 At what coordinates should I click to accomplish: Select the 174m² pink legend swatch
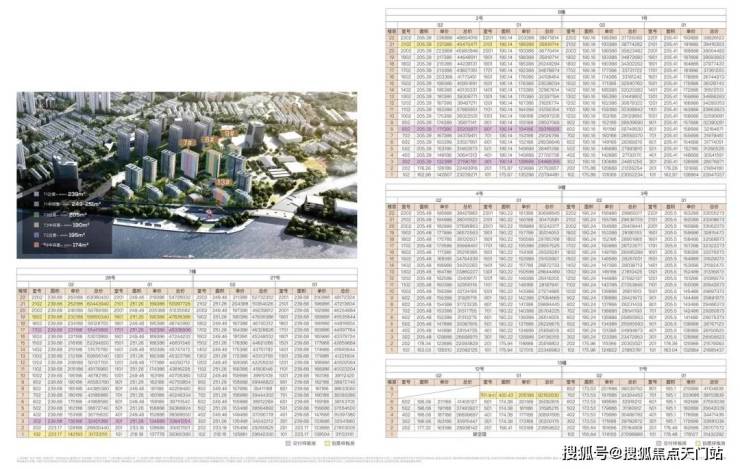click(x=36, y=245)
